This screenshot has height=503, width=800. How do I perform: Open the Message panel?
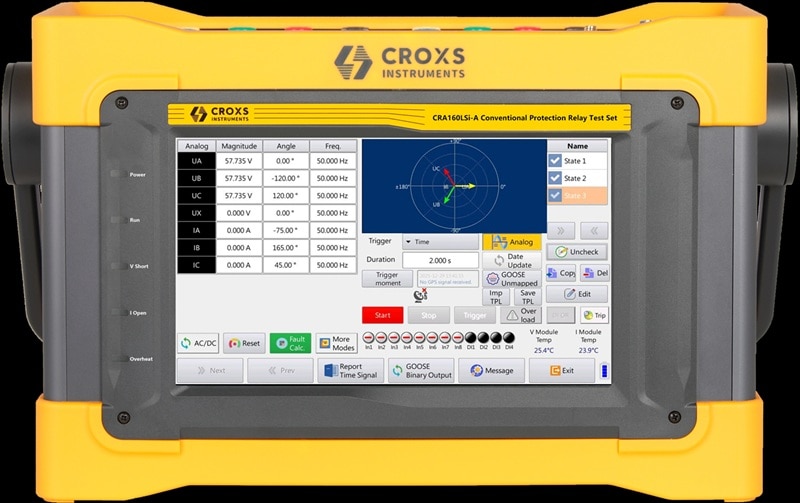[491, 370]
